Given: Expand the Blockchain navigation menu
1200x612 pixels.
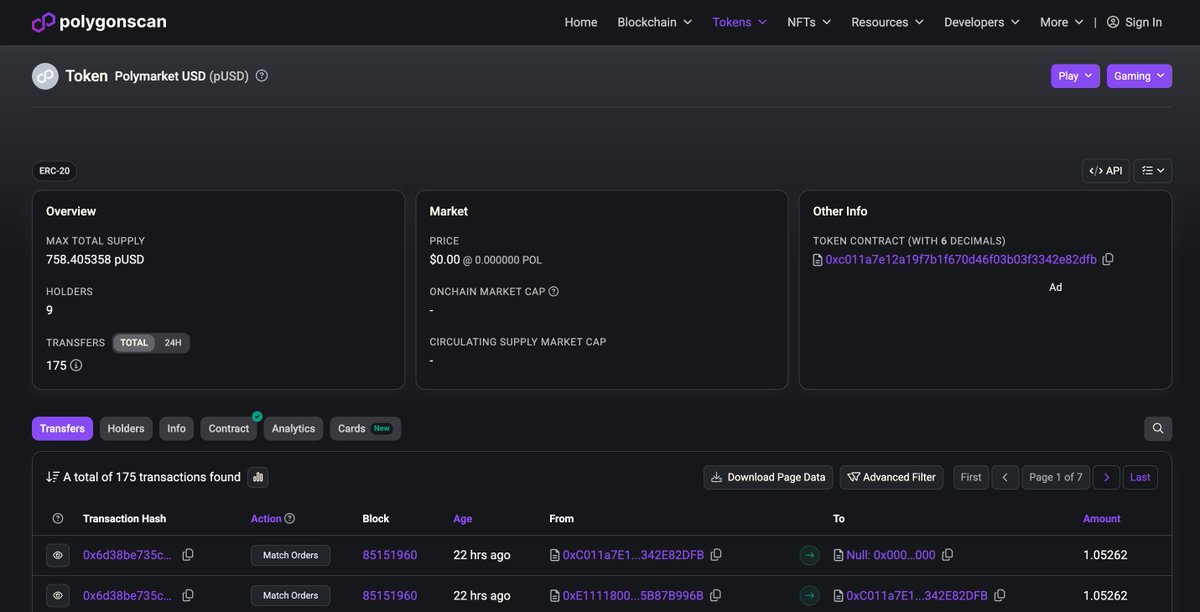Looking at the screenshot, I should (654, 22).
